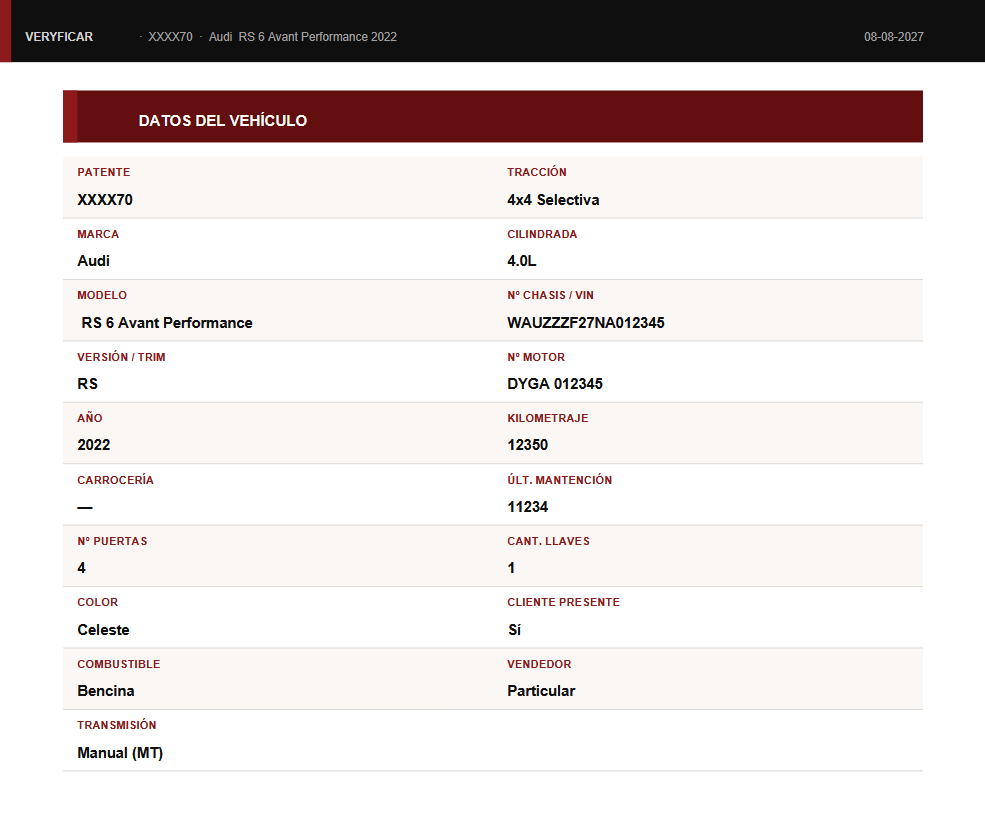
Task: Select the empty dash value under CARROCERÍA
Action: 85,507
